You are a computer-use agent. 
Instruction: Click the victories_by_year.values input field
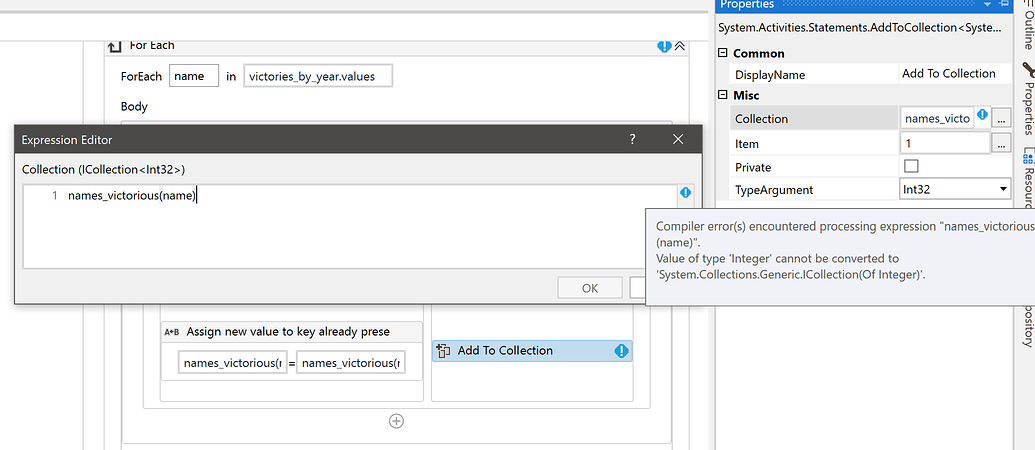(x=318, y=76)
